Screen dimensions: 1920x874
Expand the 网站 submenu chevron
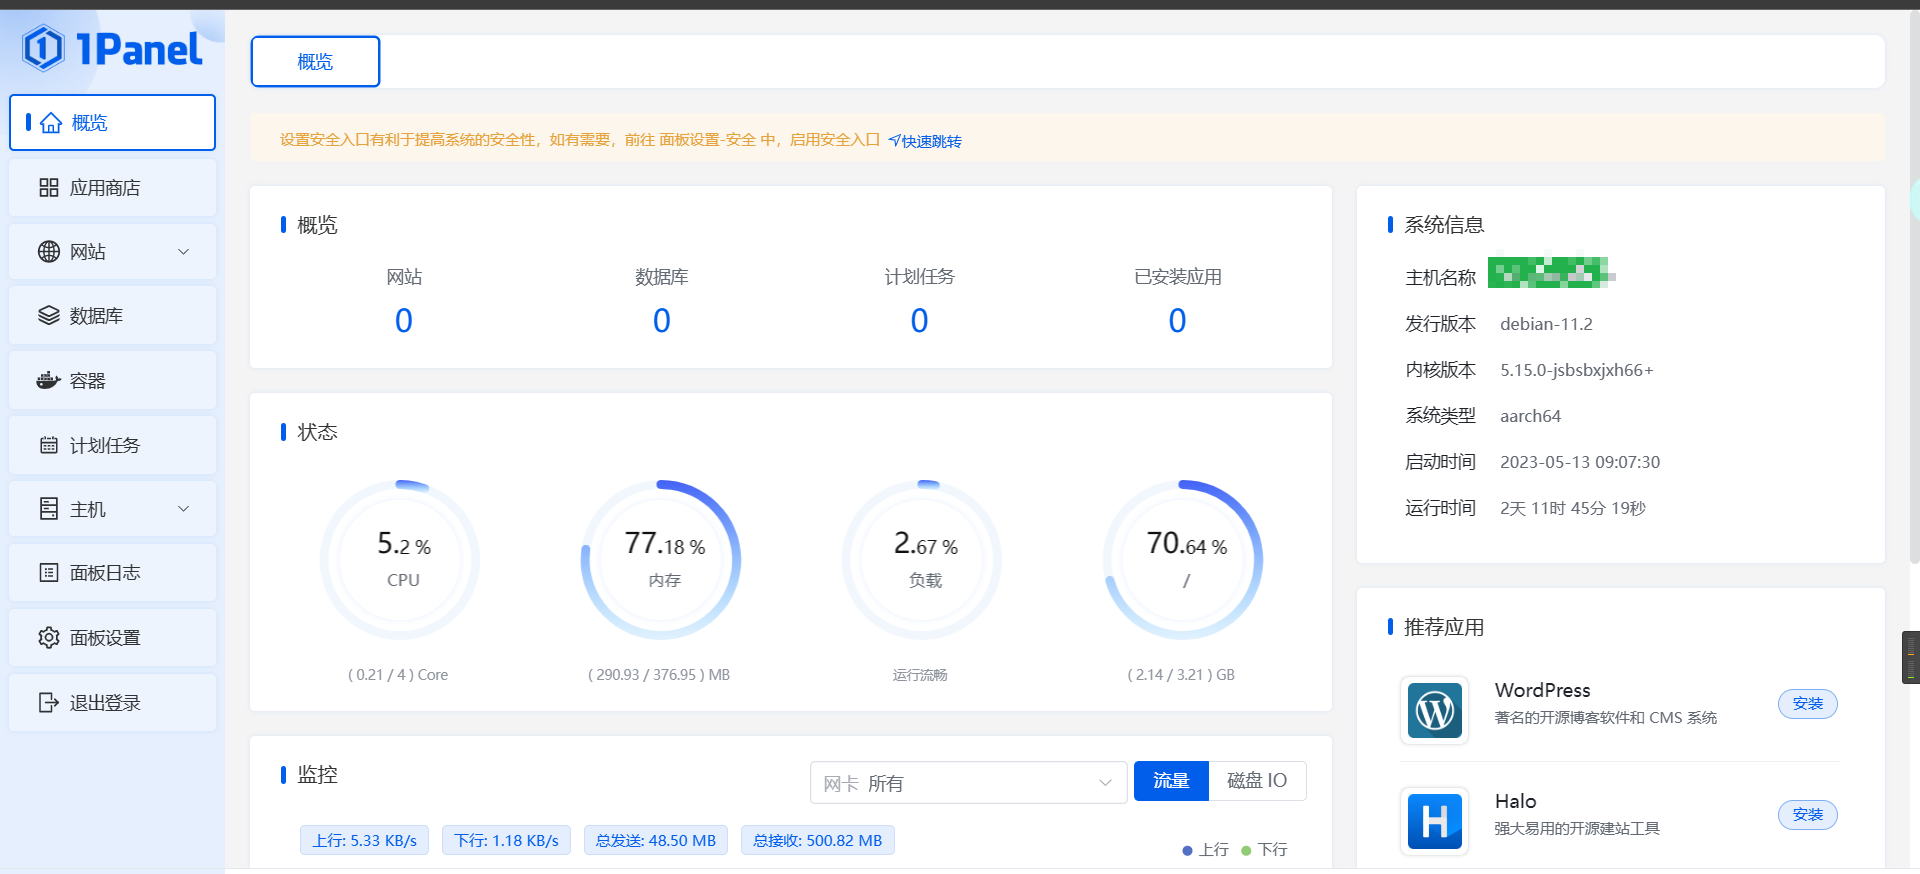183,252
